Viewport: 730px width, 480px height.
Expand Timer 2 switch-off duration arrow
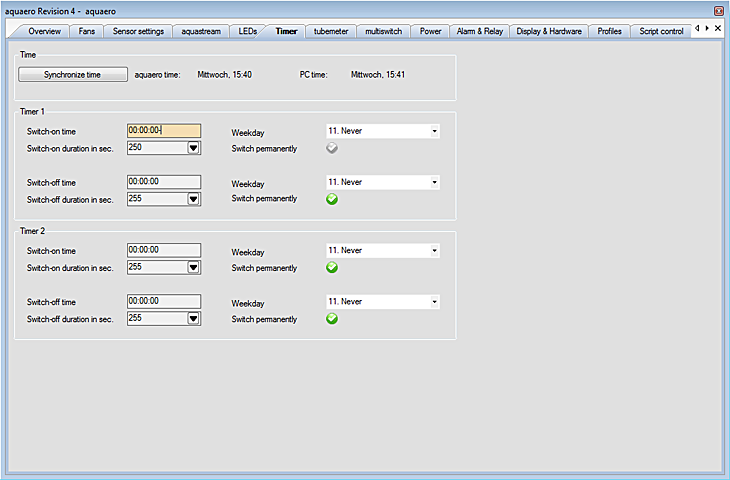(x=194, y=318)
